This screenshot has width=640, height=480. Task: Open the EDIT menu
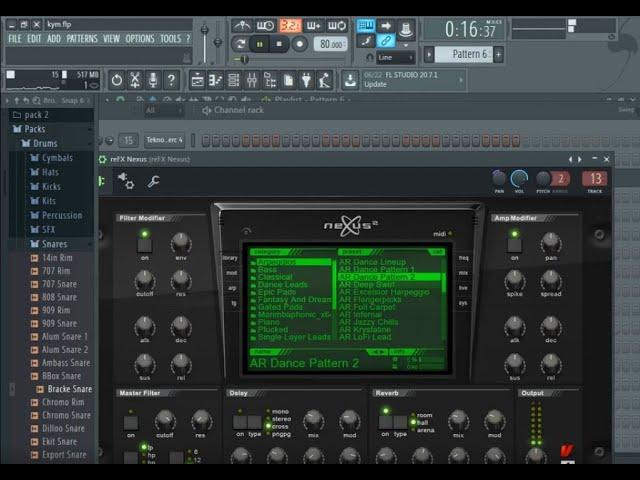pyautogui.click(x=34, y=39)
